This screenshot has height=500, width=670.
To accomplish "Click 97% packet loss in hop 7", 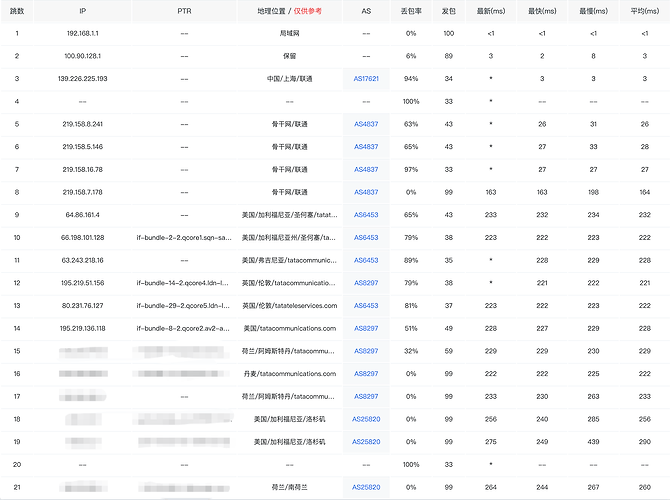I will pos(411,169).
